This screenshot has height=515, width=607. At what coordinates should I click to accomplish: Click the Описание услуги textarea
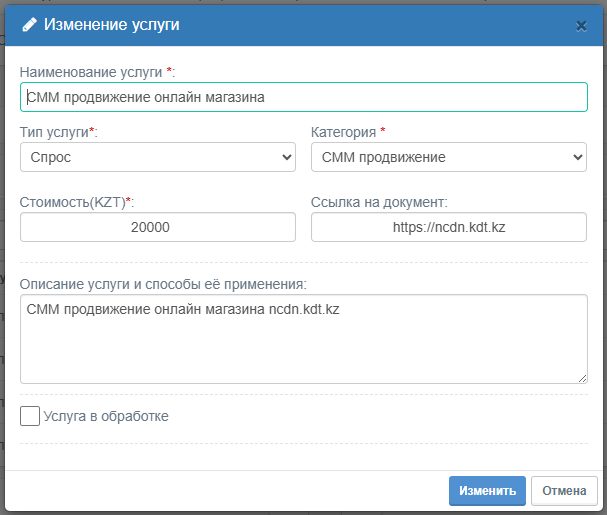click(304, 339)
